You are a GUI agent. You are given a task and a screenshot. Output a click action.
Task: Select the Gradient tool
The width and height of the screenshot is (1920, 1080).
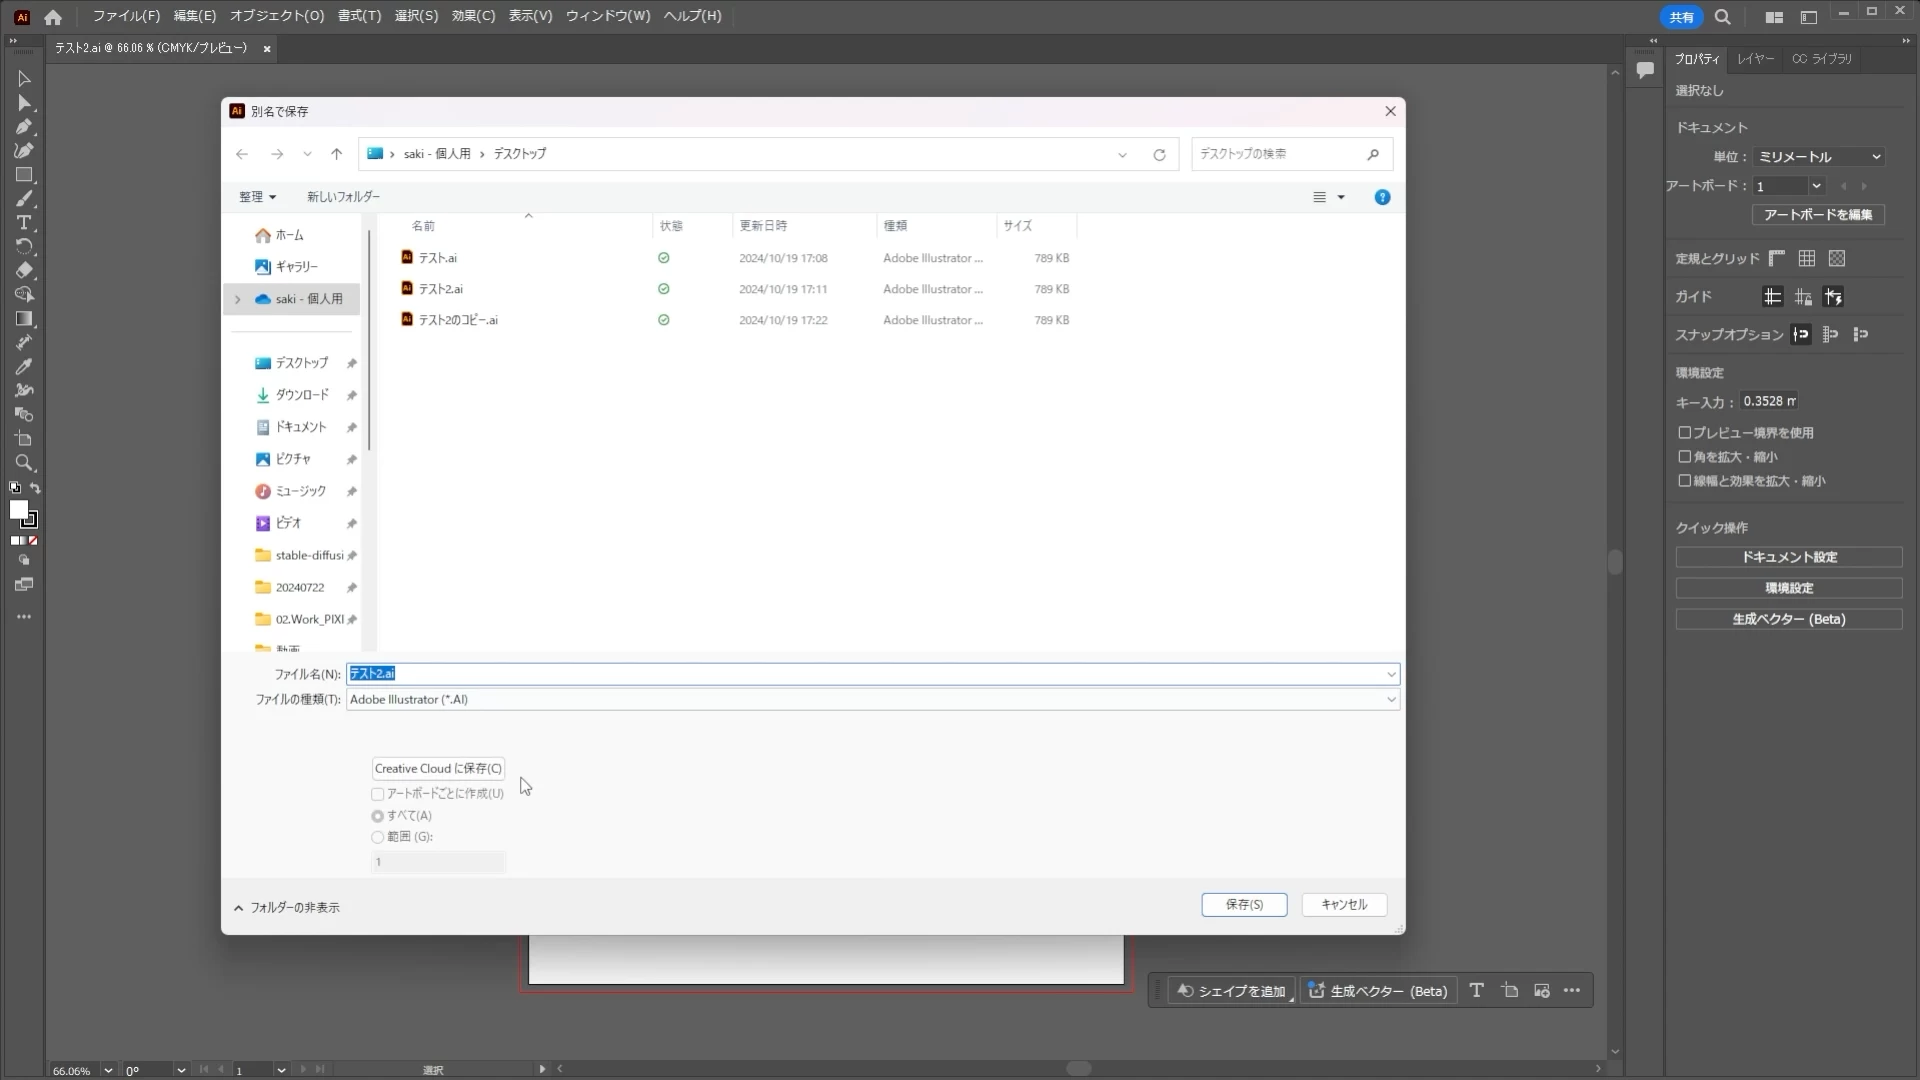24,319
